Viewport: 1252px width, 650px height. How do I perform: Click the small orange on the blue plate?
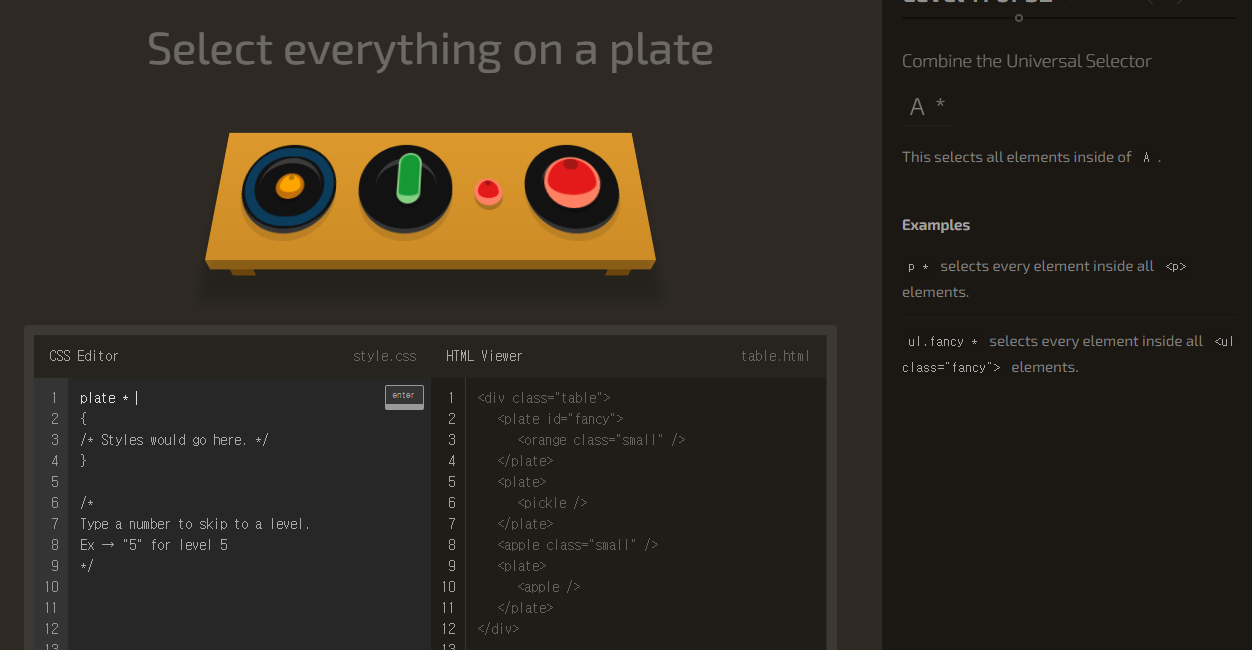[x=289, y=185]
